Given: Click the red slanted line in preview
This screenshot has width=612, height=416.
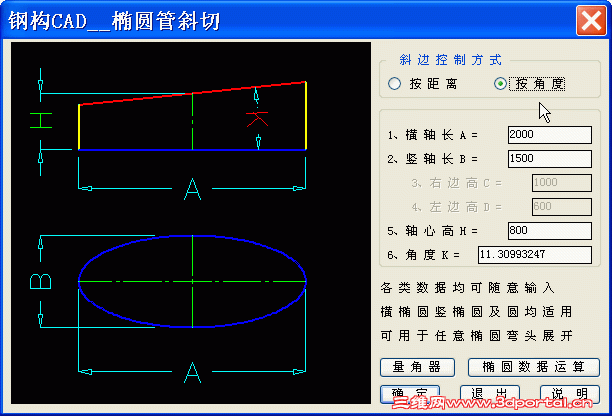Looking at the screenshot, I should coord(192,93).
